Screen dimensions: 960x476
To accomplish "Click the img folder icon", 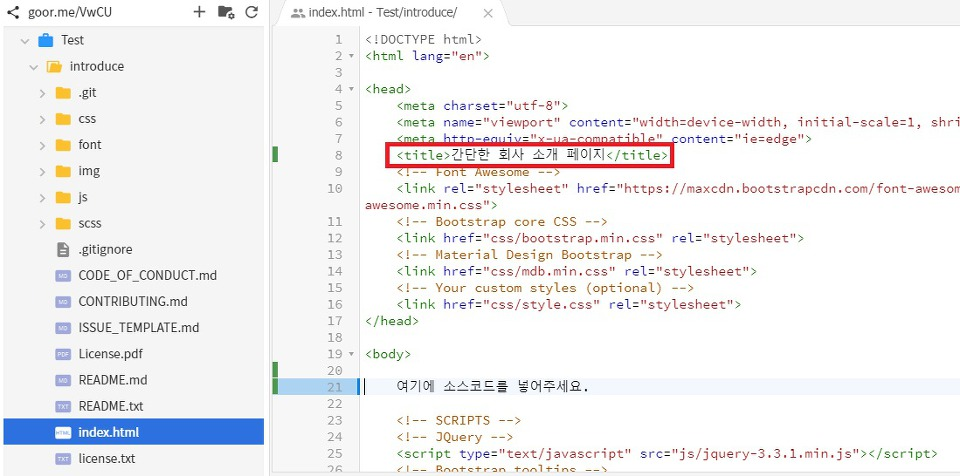I will coord(63,172).
